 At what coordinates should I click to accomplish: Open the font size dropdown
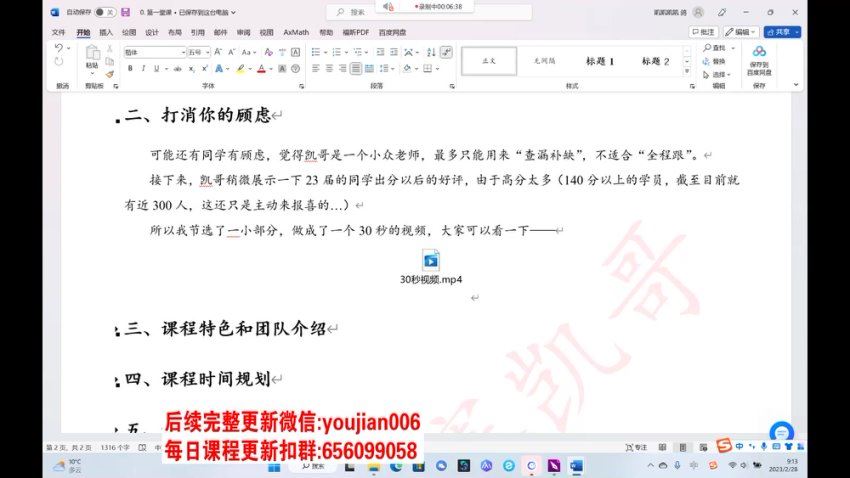208,53
